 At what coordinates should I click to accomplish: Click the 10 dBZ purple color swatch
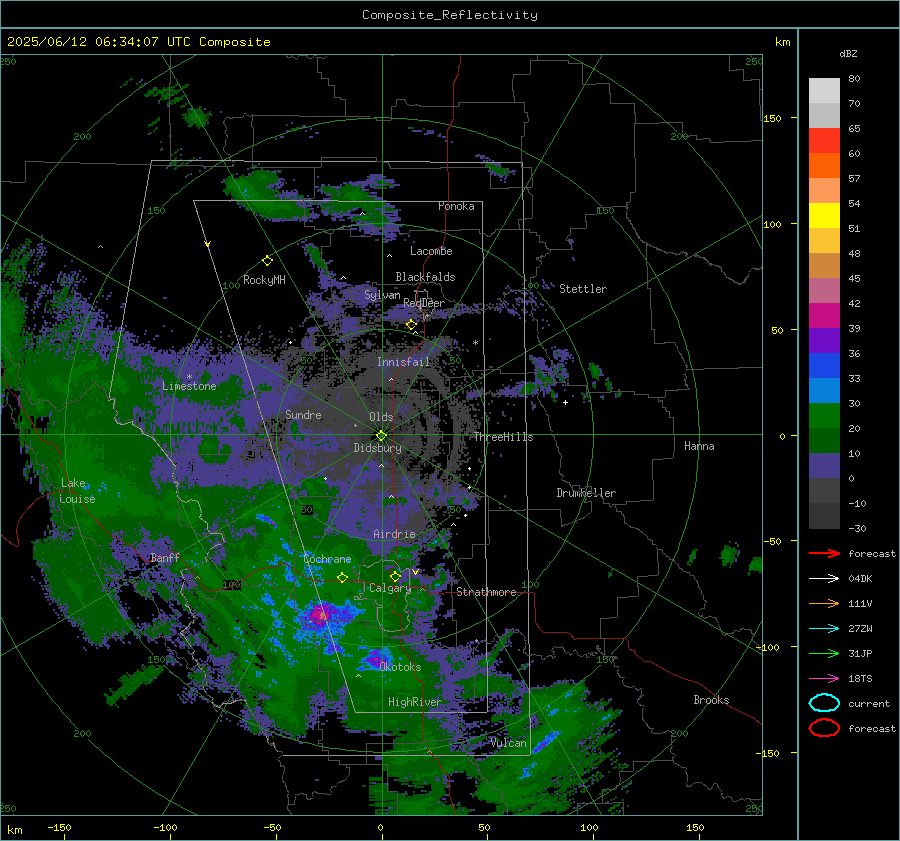tap(824, 465)
